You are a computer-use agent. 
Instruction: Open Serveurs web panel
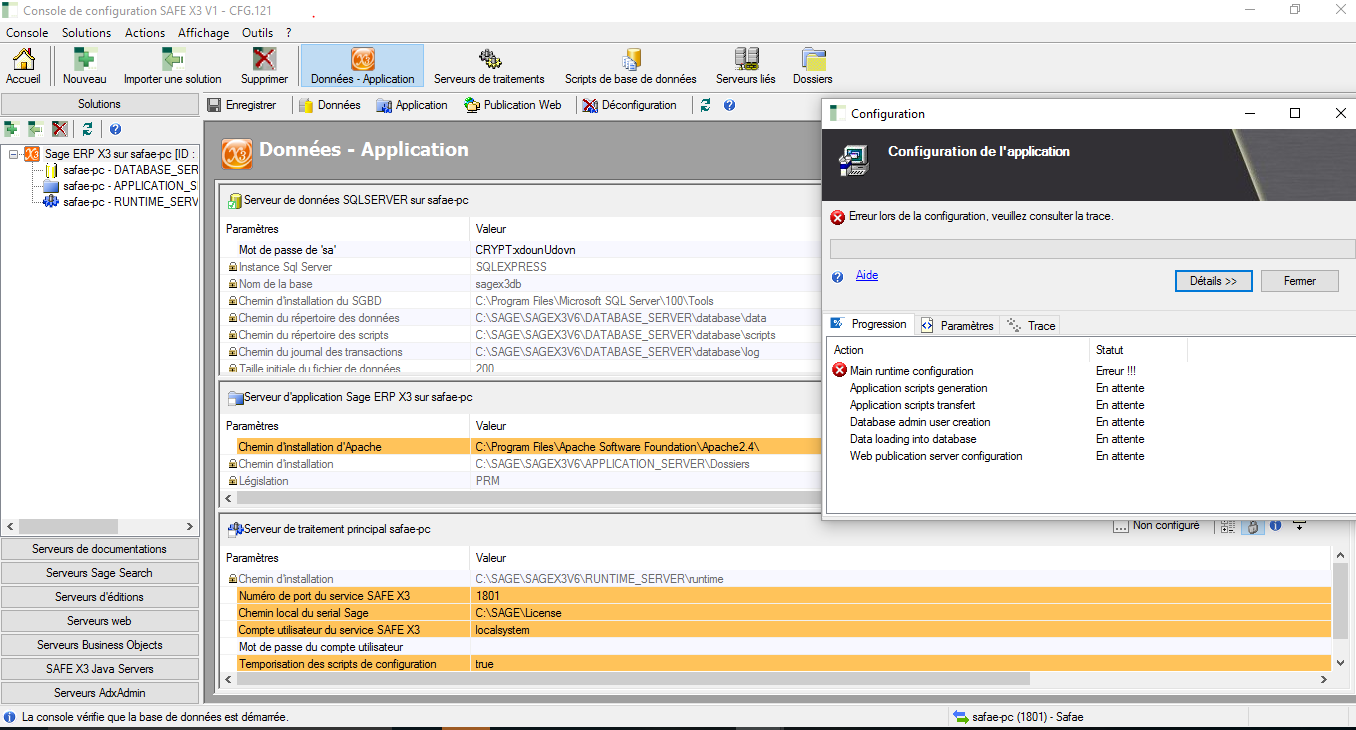[x=99, y=621]
